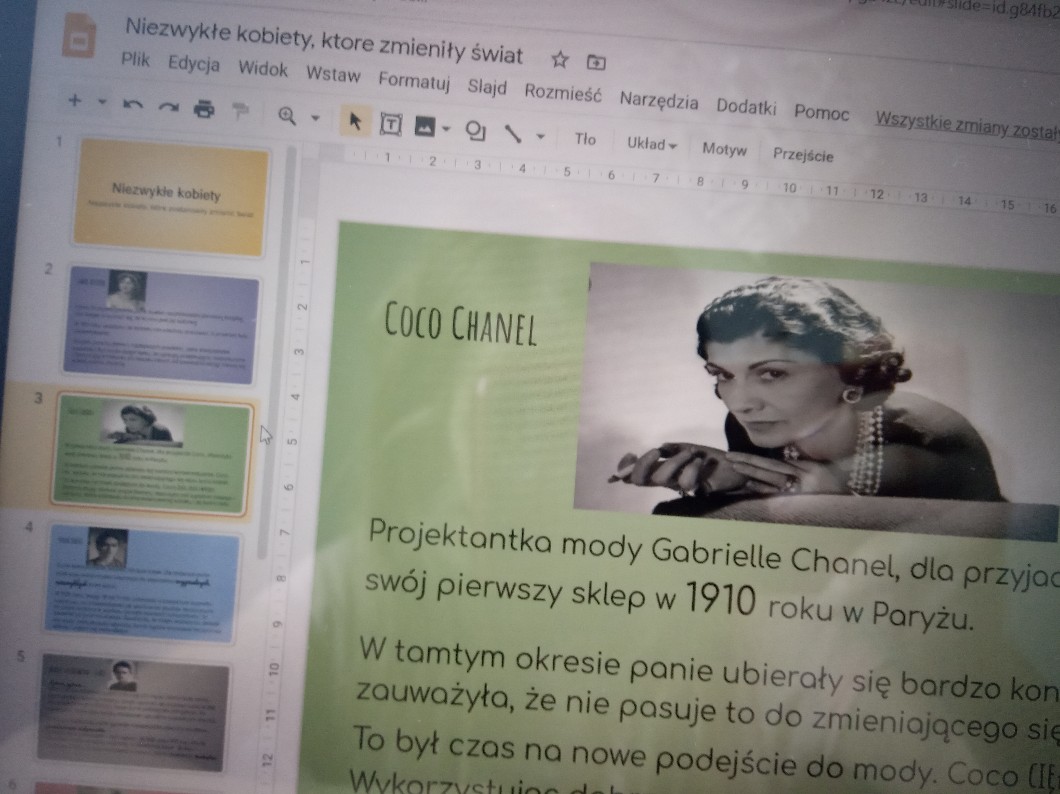
Task: Activate the text box tool
Action: pos(391,124)
